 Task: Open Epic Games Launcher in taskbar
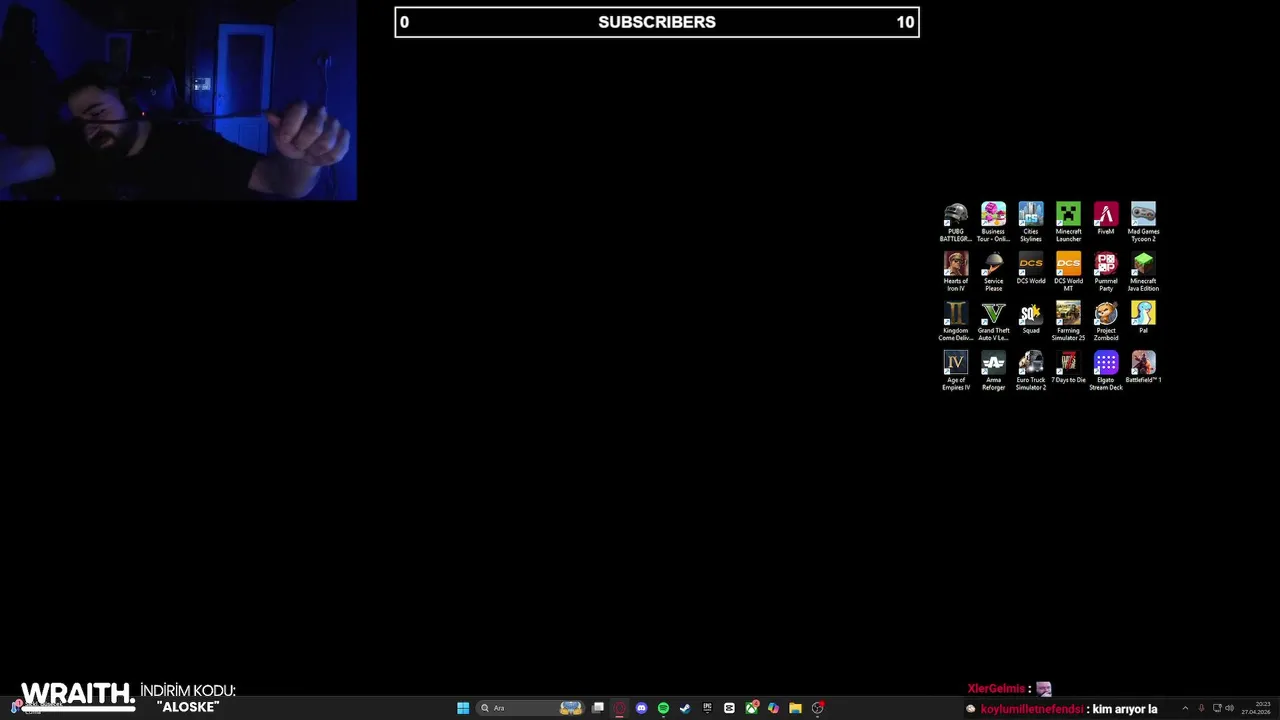tap(707, 708)
